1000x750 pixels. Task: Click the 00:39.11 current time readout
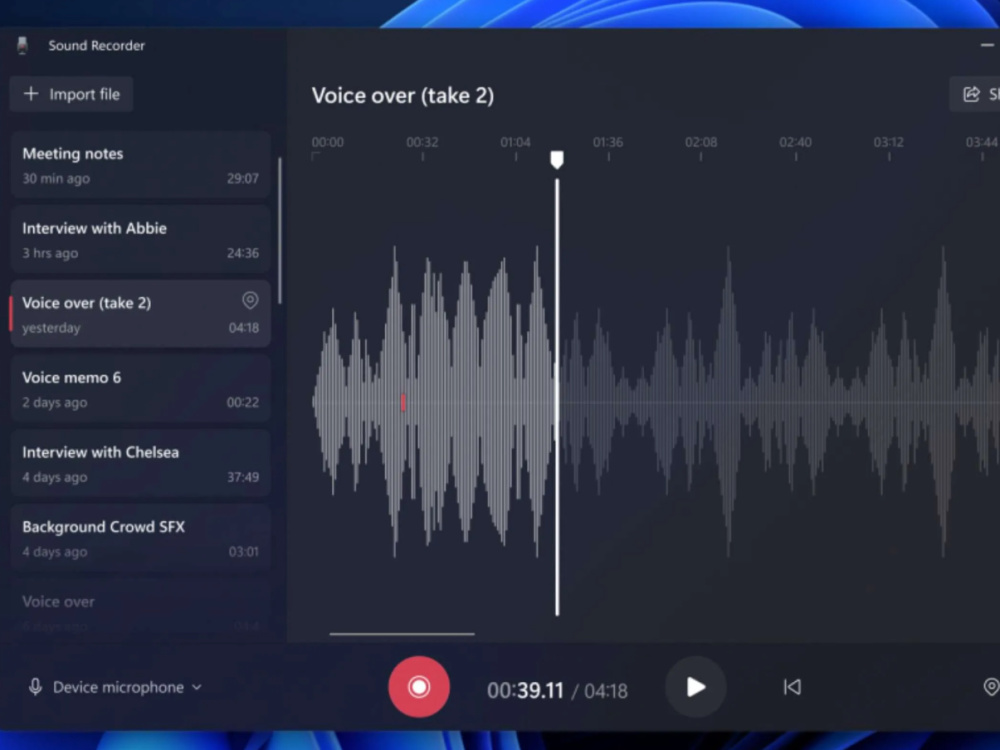(526, 690)
